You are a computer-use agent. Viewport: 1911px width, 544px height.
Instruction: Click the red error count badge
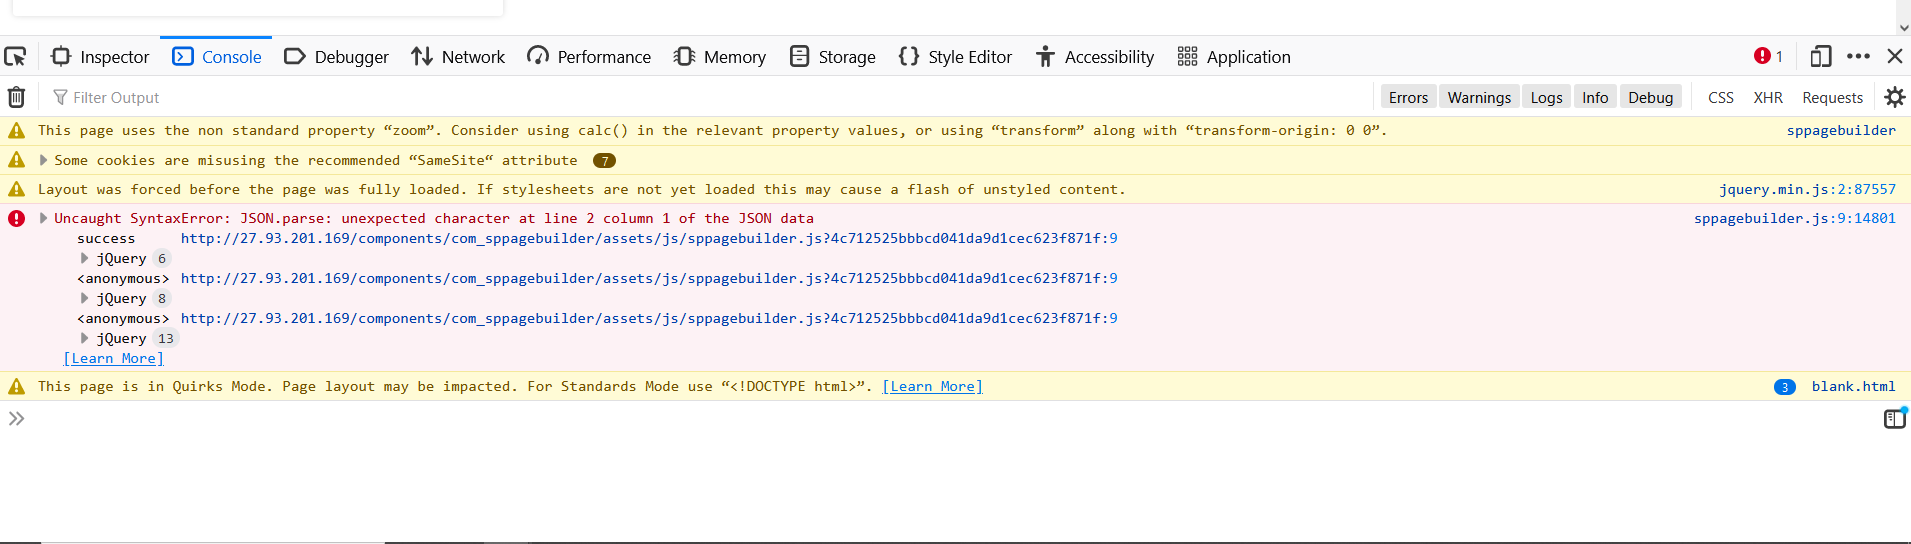(x=1768, y=57)
